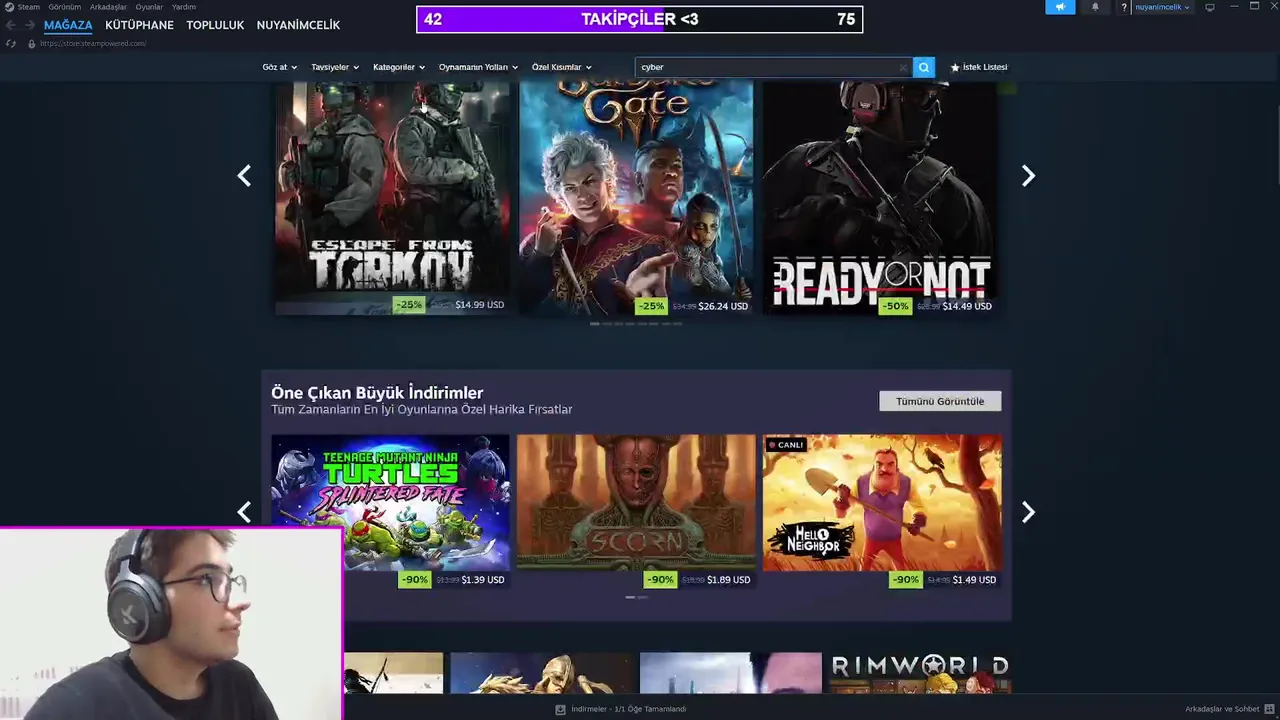Select first page dot under top carousel
1280x720 pixels.
594,324
